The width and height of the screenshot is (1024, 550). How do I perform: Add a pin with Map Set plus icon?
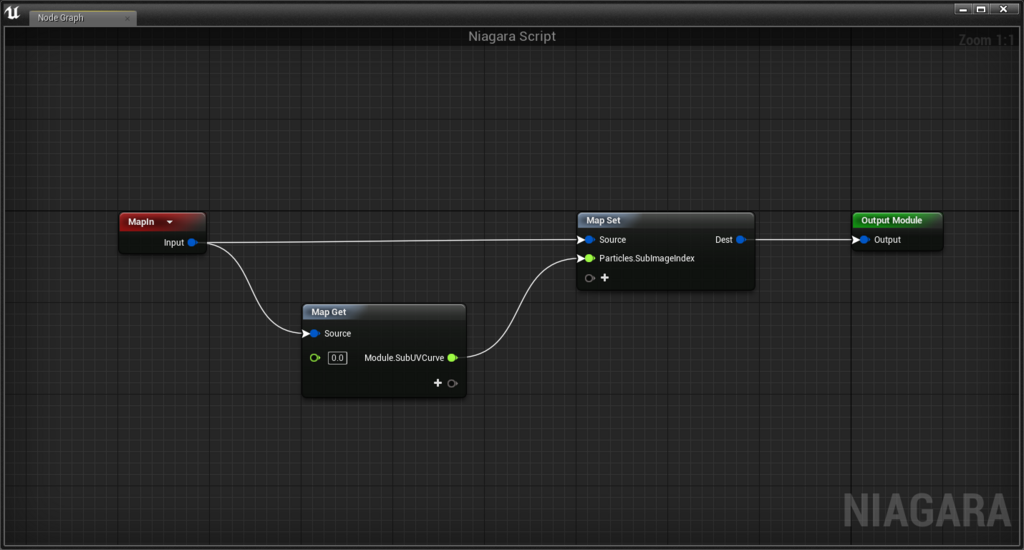tap(605, 278)
